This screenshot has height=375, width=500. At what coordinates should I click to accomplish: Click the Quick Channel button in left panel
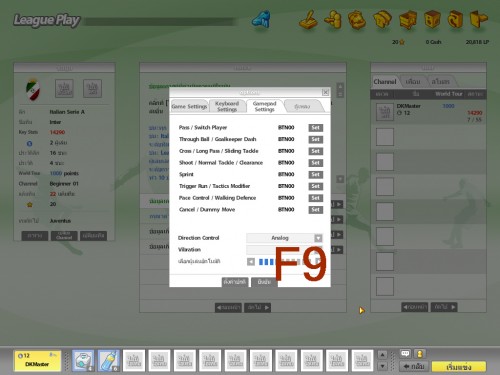(64, 236)
